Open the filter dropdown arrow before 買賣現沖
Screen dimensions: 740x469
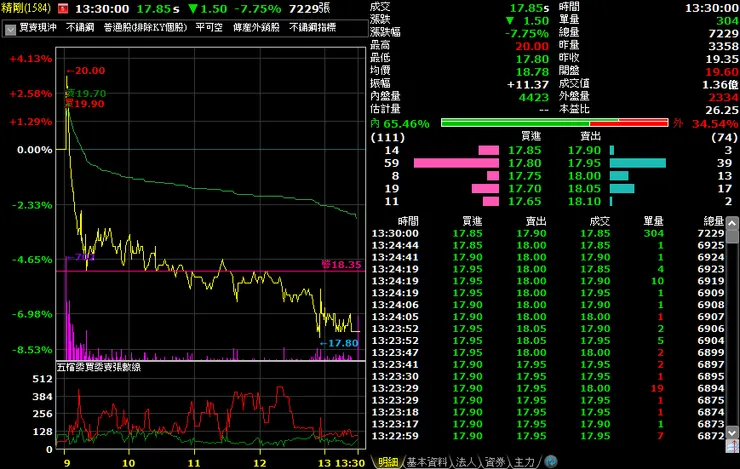[10, 29]
